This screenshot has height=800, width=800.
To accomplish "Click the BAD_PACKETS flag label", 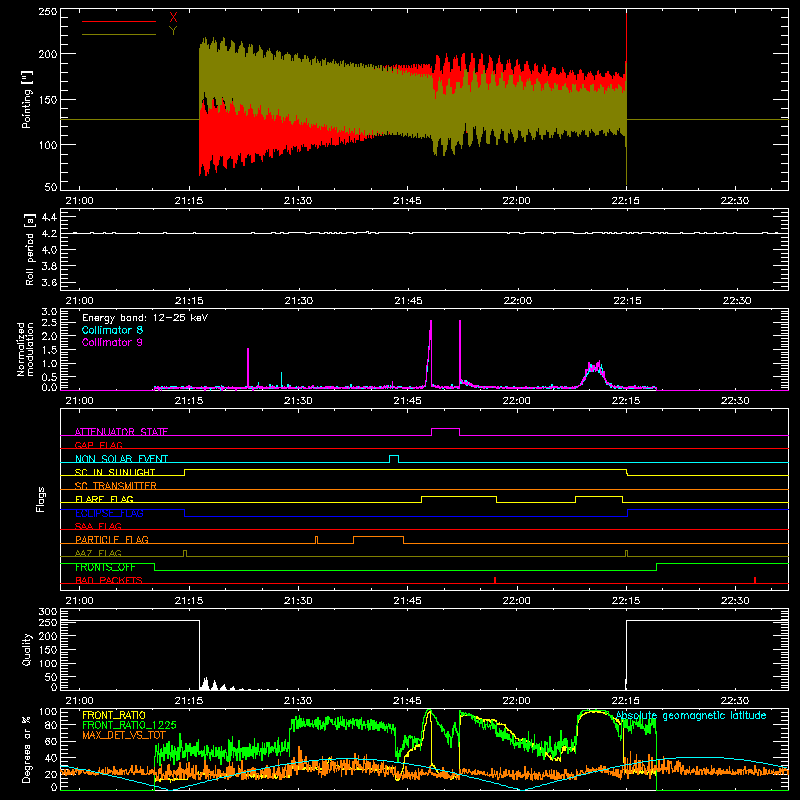I will coord(109,580).
